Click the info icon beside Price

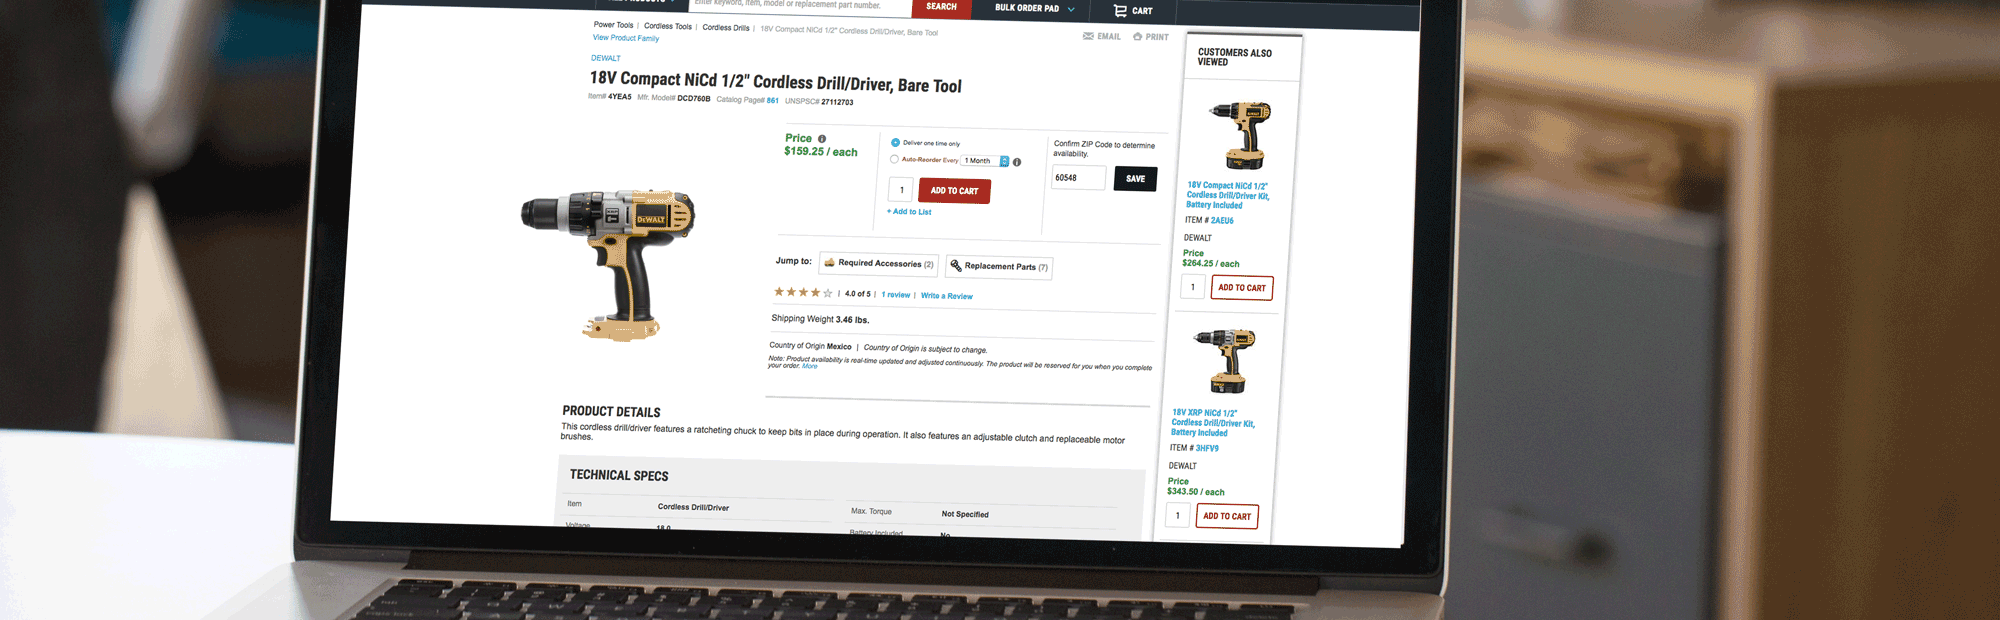tap(822, 139)
